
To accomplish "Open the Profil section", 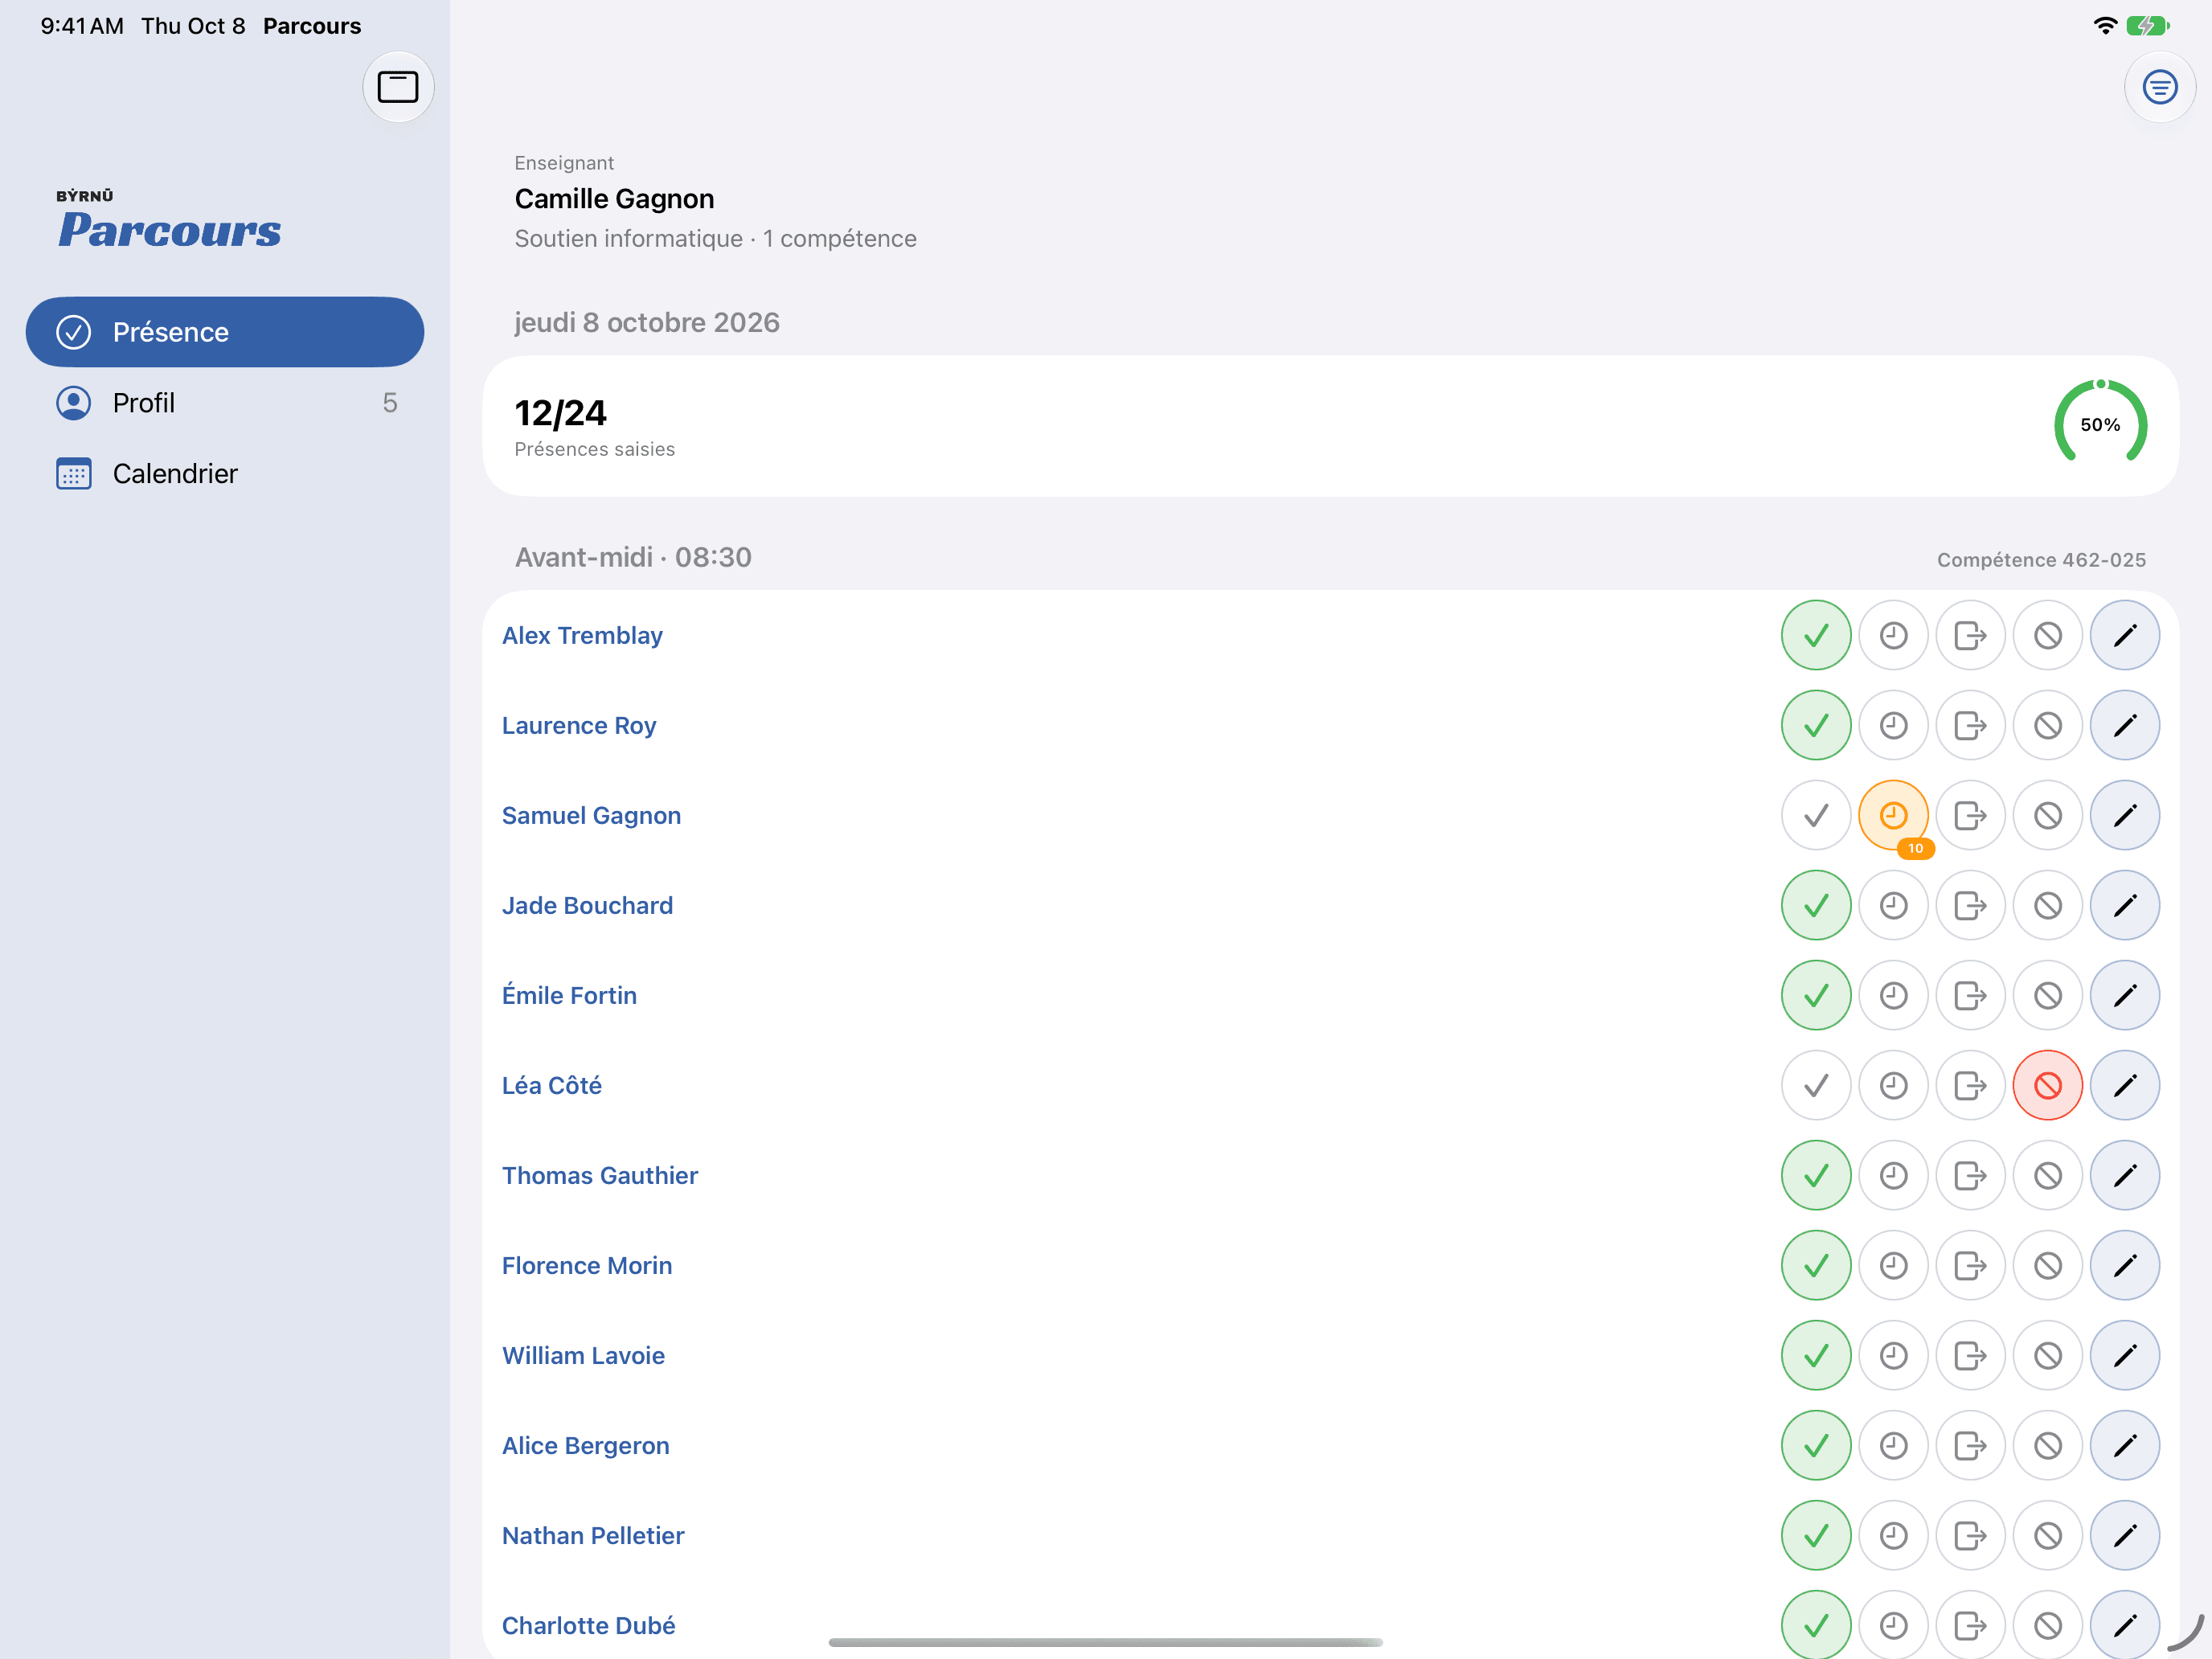I will pos(225,403).
